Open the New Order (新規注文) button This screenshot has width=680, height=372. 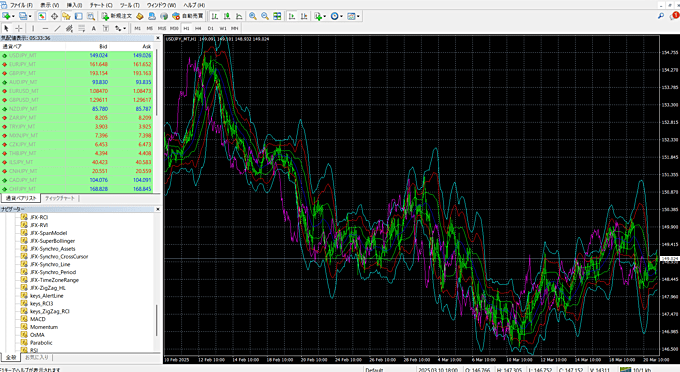(x=117, y=16)
